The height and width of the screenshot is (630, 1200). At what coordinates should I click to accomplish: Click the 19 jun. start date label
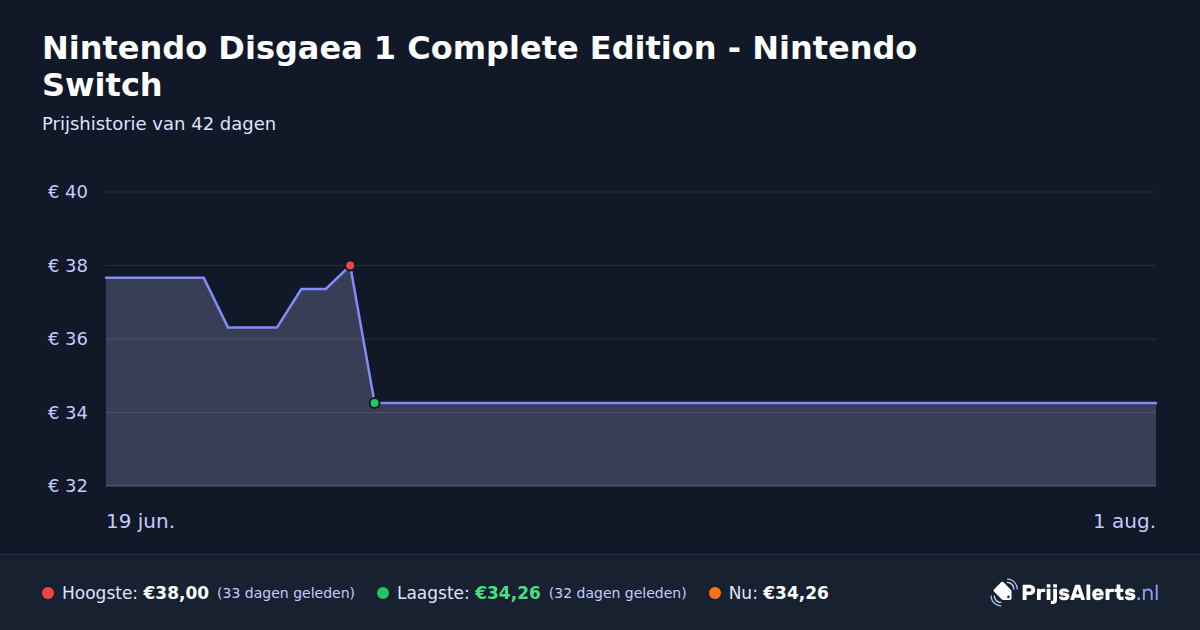click(141, 522)
